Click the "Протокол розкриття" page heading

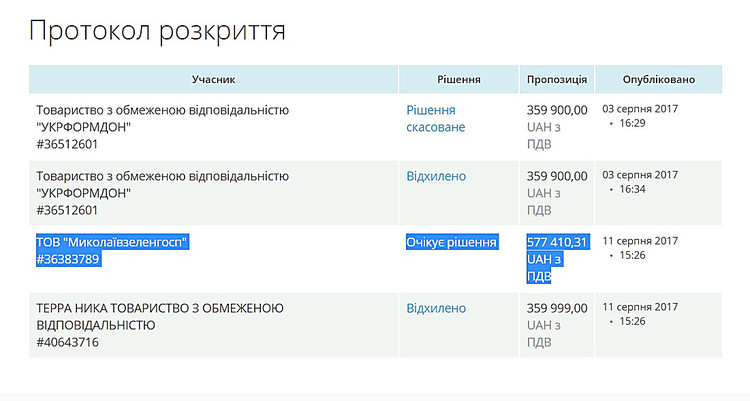[x=157, y=31]
